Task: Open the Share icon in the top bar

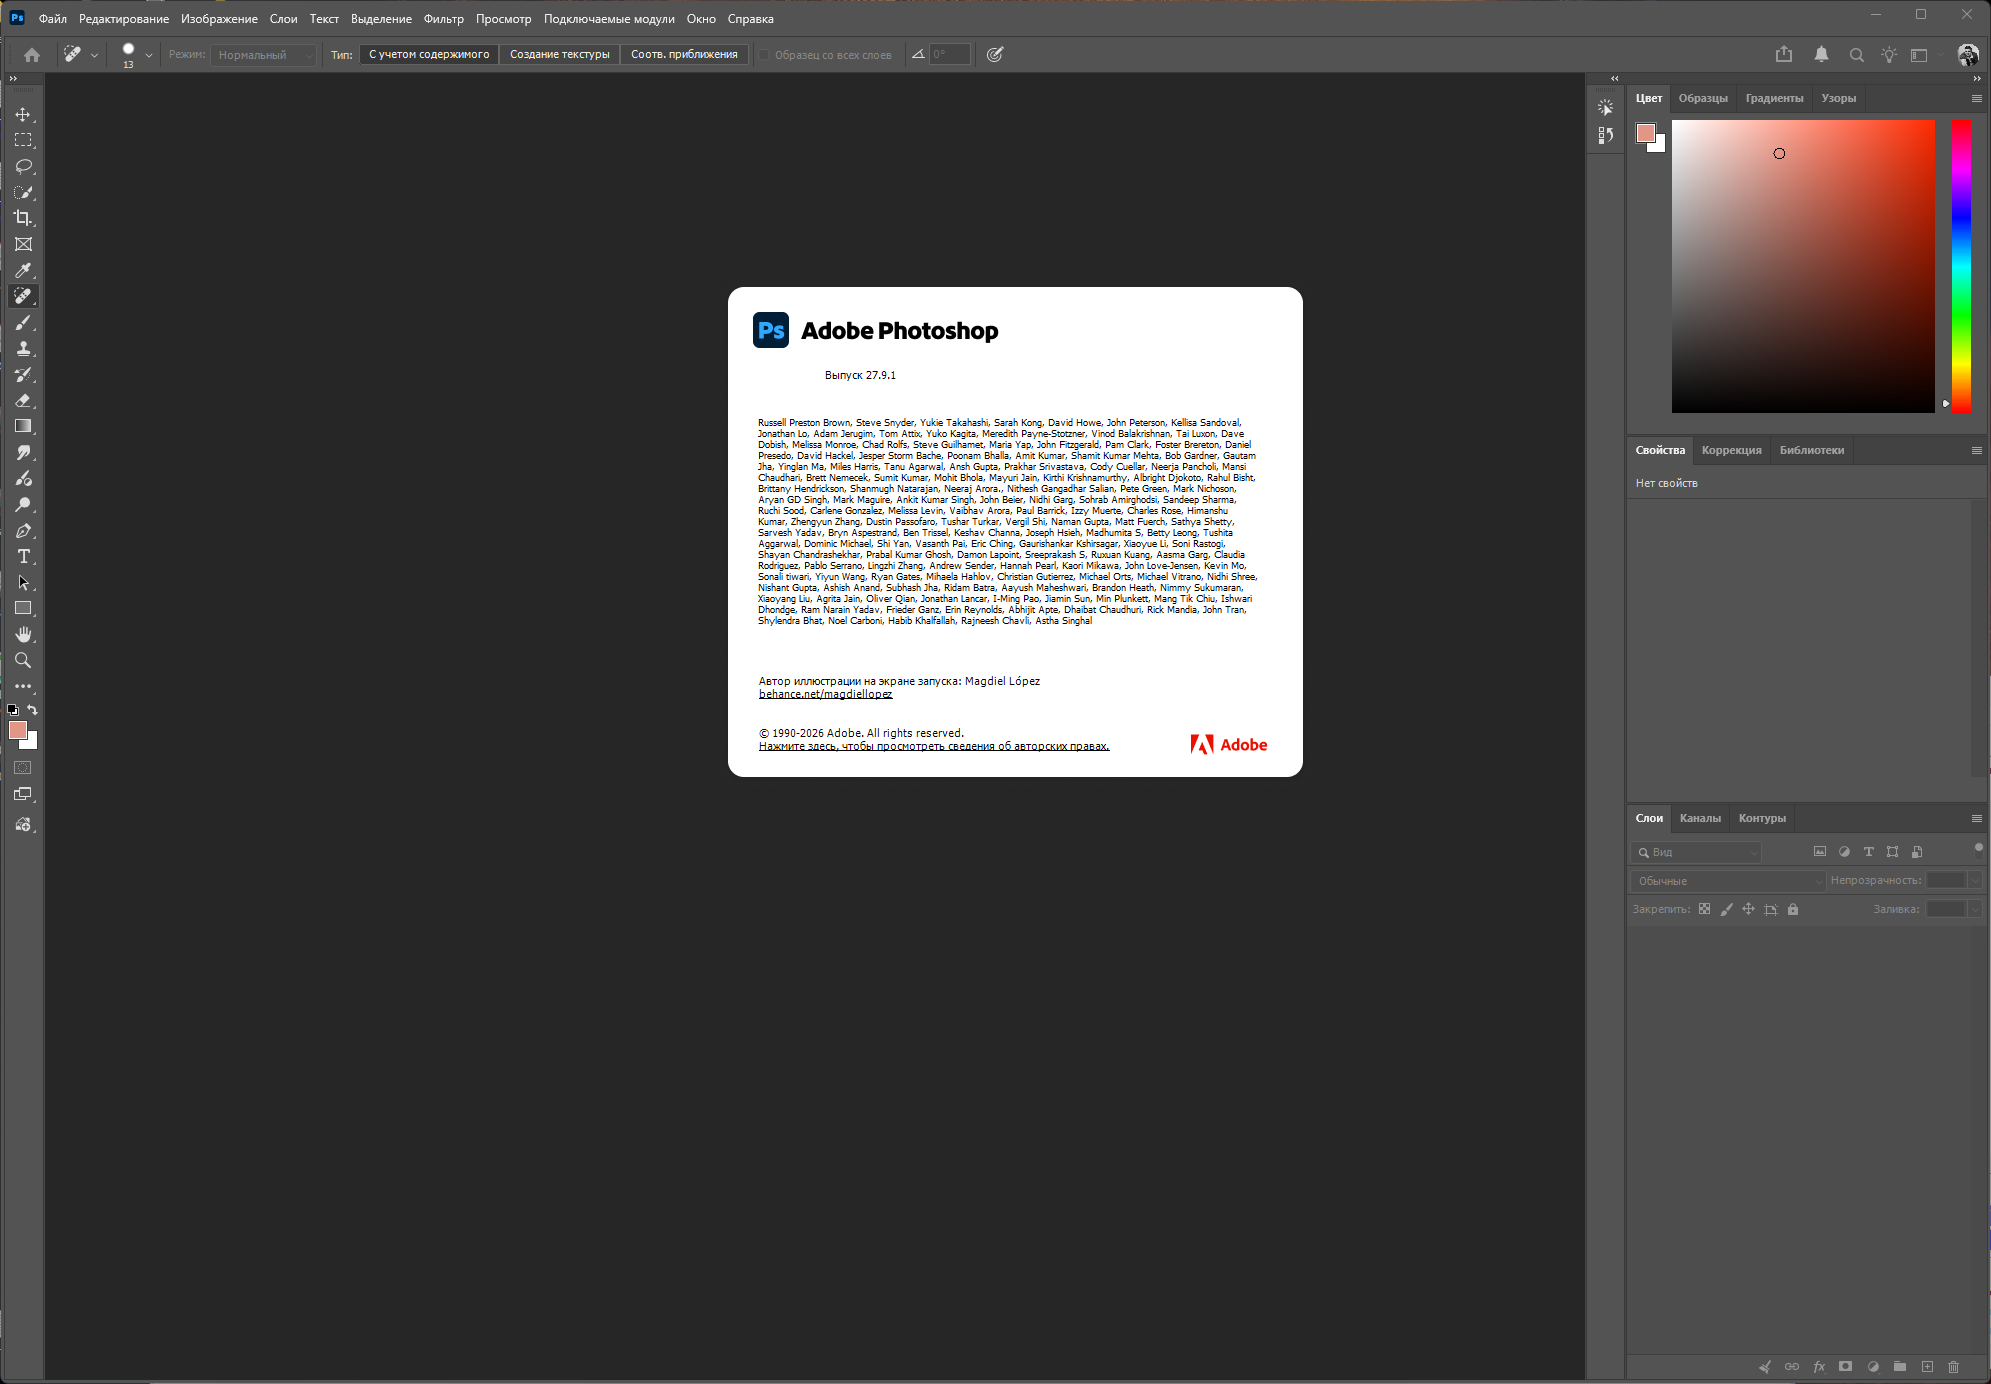Action: (1784, 55)
